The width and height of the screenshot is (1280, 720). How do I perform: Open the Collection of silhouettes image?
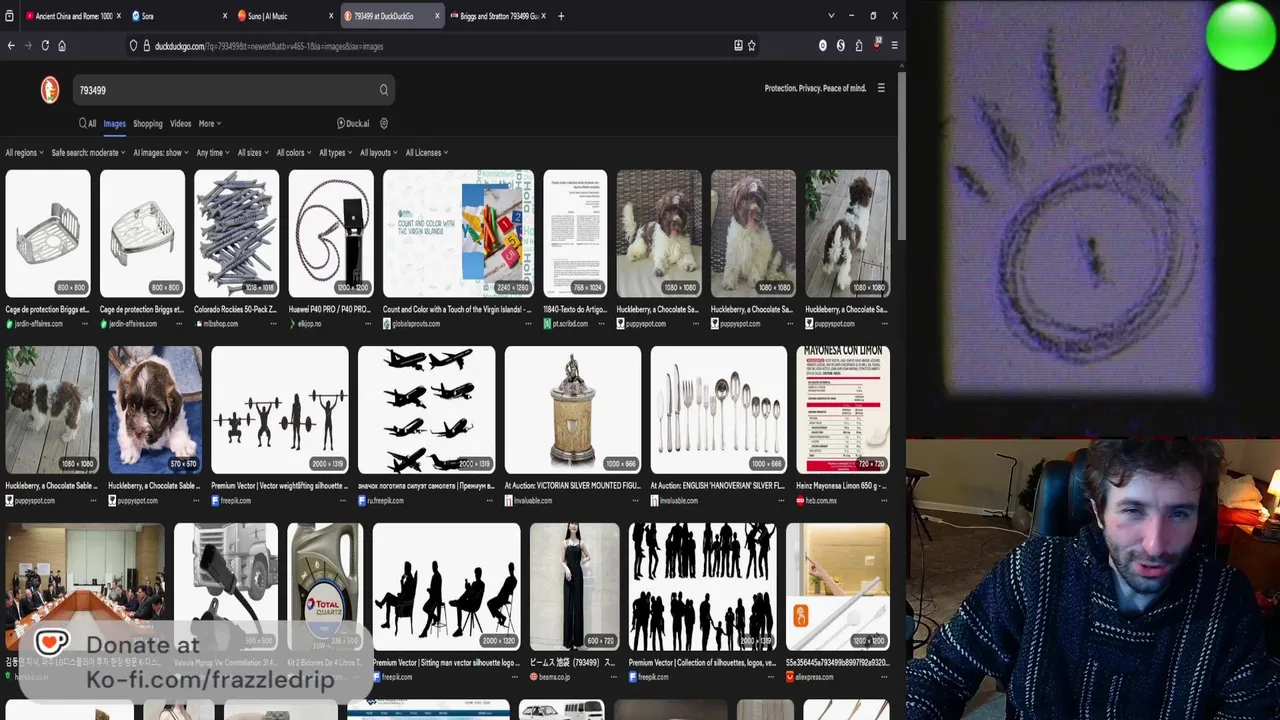click(702, 587)
